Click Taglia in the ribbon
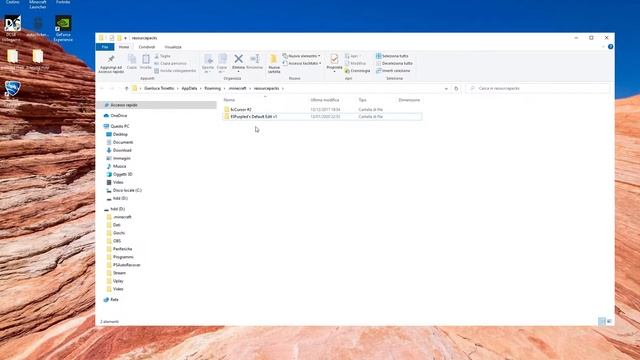Viewport: 640px width, 360px height. (162, 56)
